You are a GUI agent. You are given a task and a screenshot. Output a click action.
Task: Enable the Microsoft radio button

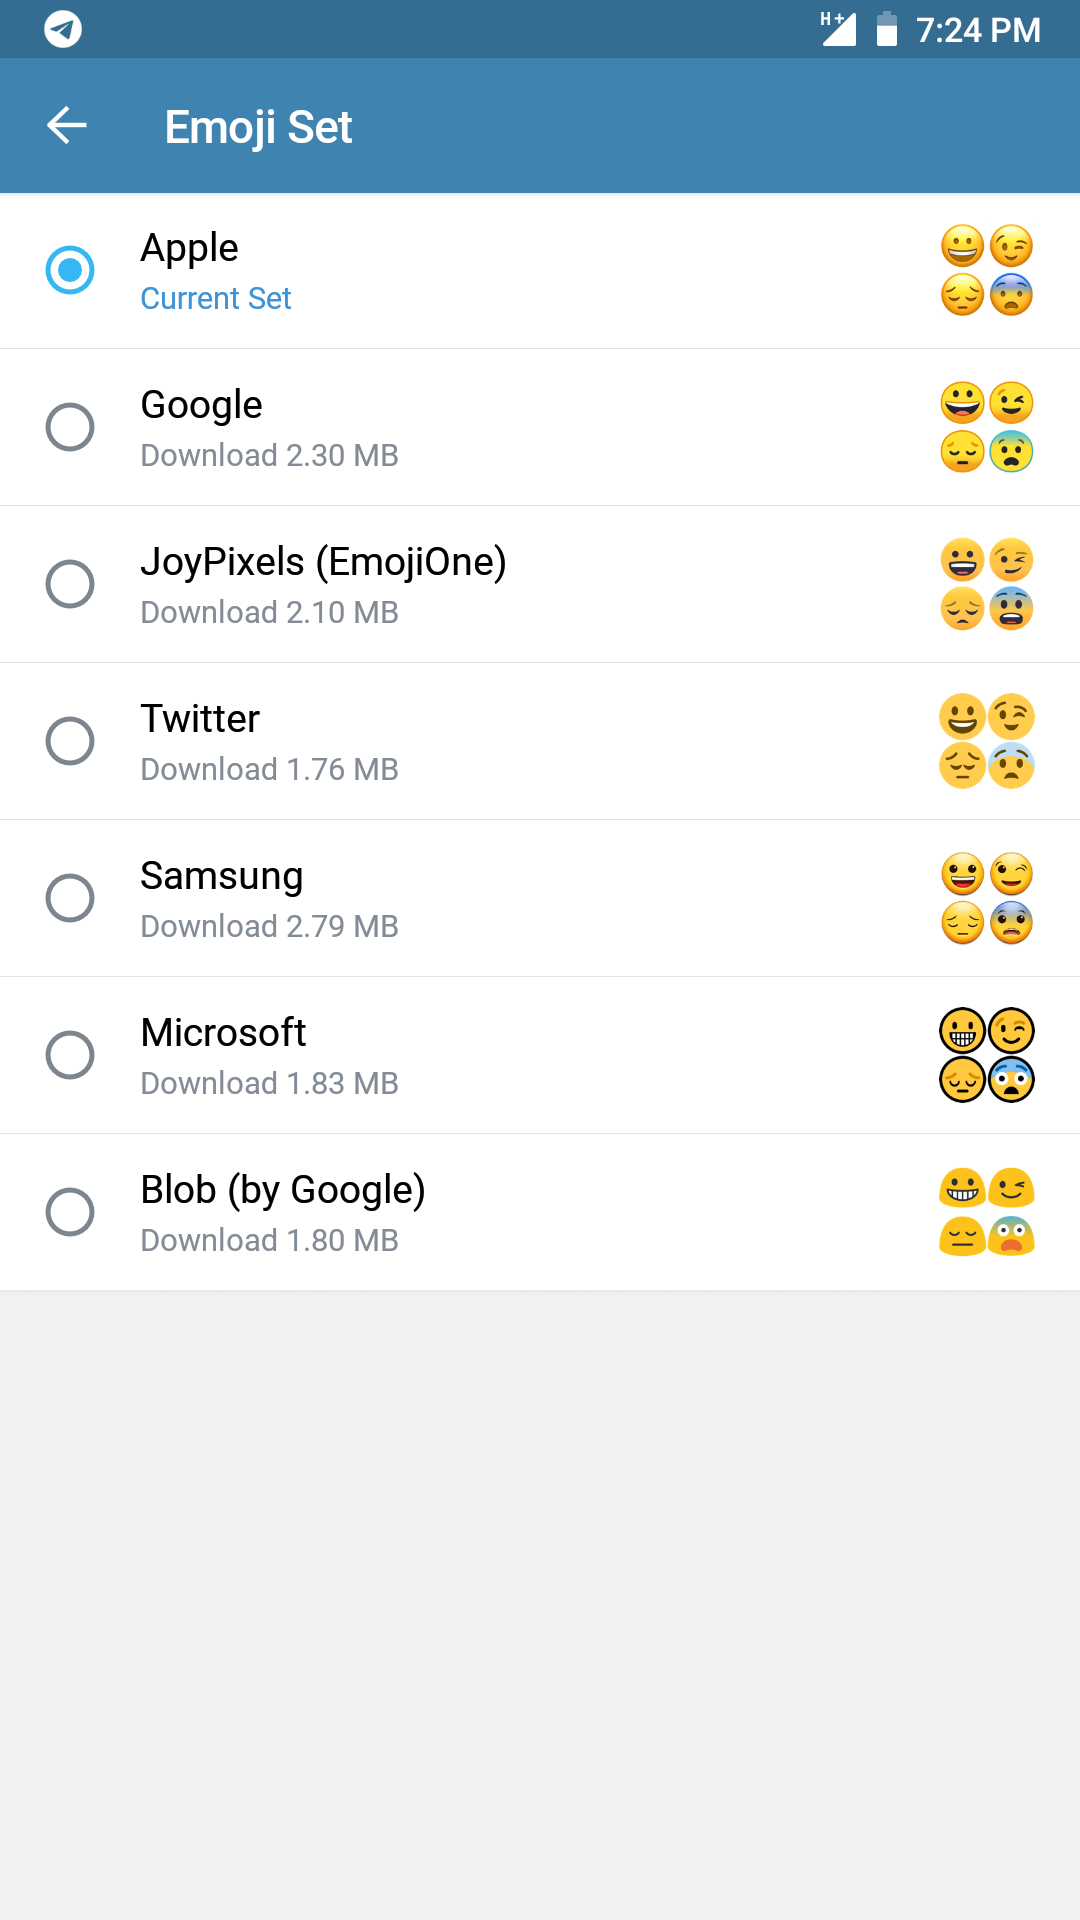click(70, 1055)
